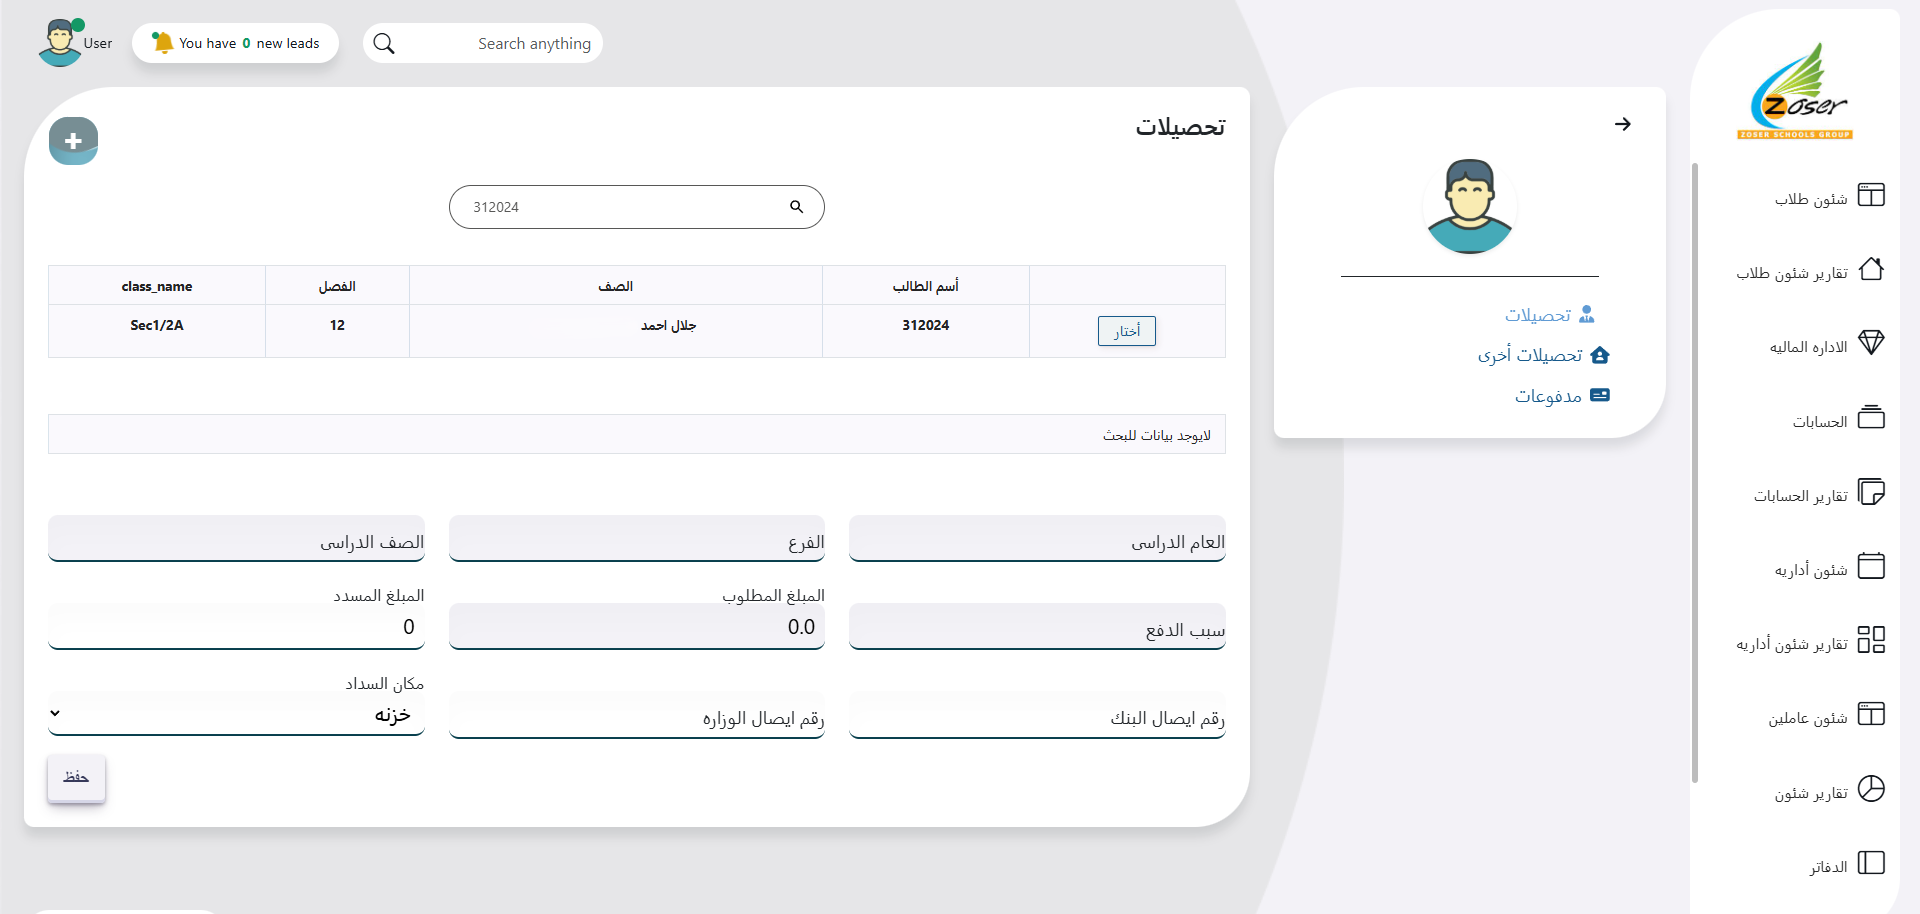The width and height of the screenshot is (1920, 914).
Task: Click the diamond icon for الاداره الماليه
Action: coord(1870,343)
